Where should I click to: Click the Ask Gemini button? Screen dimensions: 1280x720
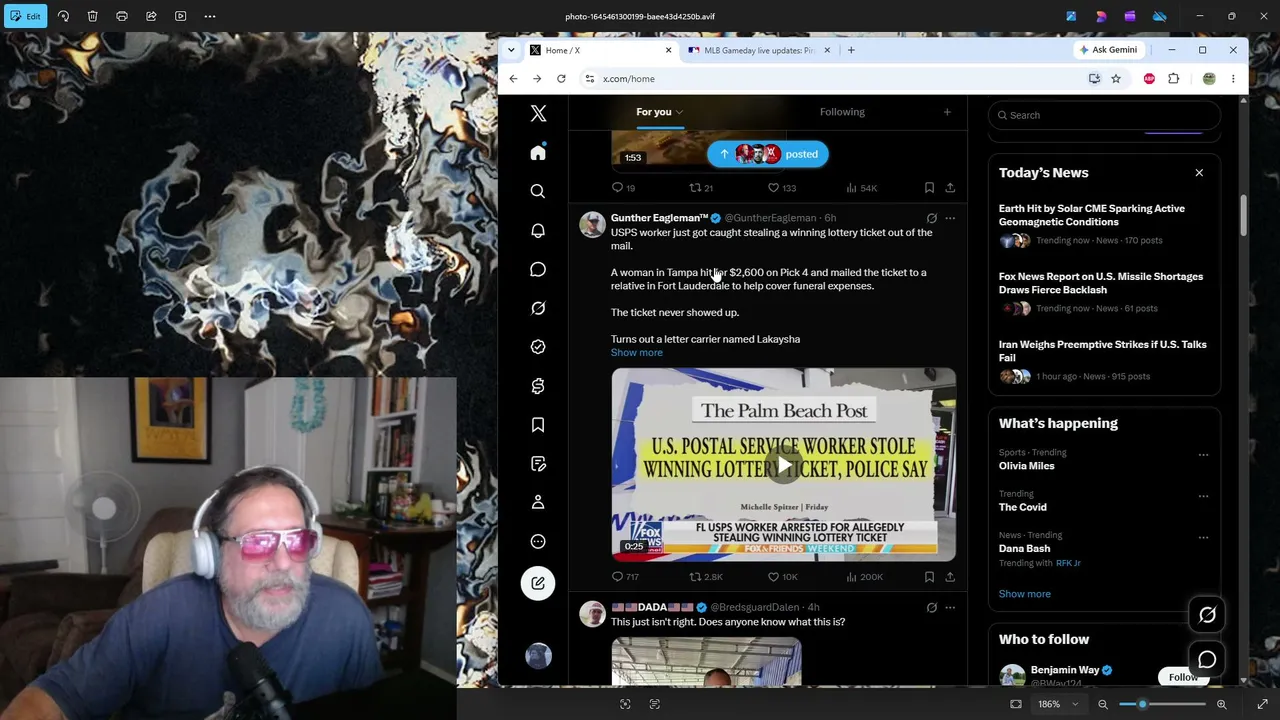coord(1108,50)
